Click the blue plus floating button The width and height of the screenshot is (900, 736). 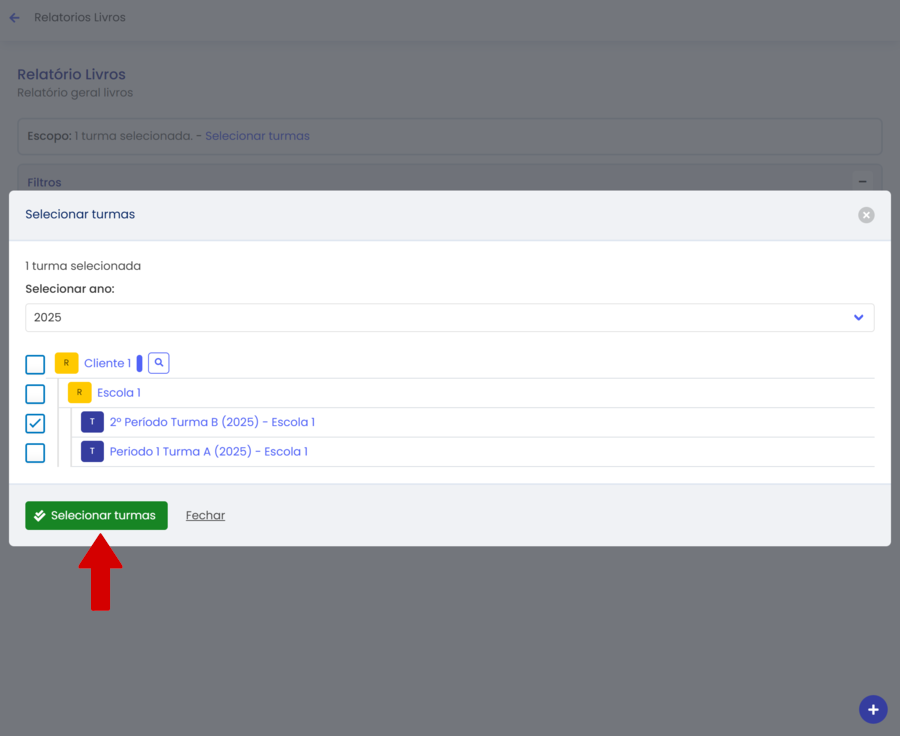click(x=873, y=709)
